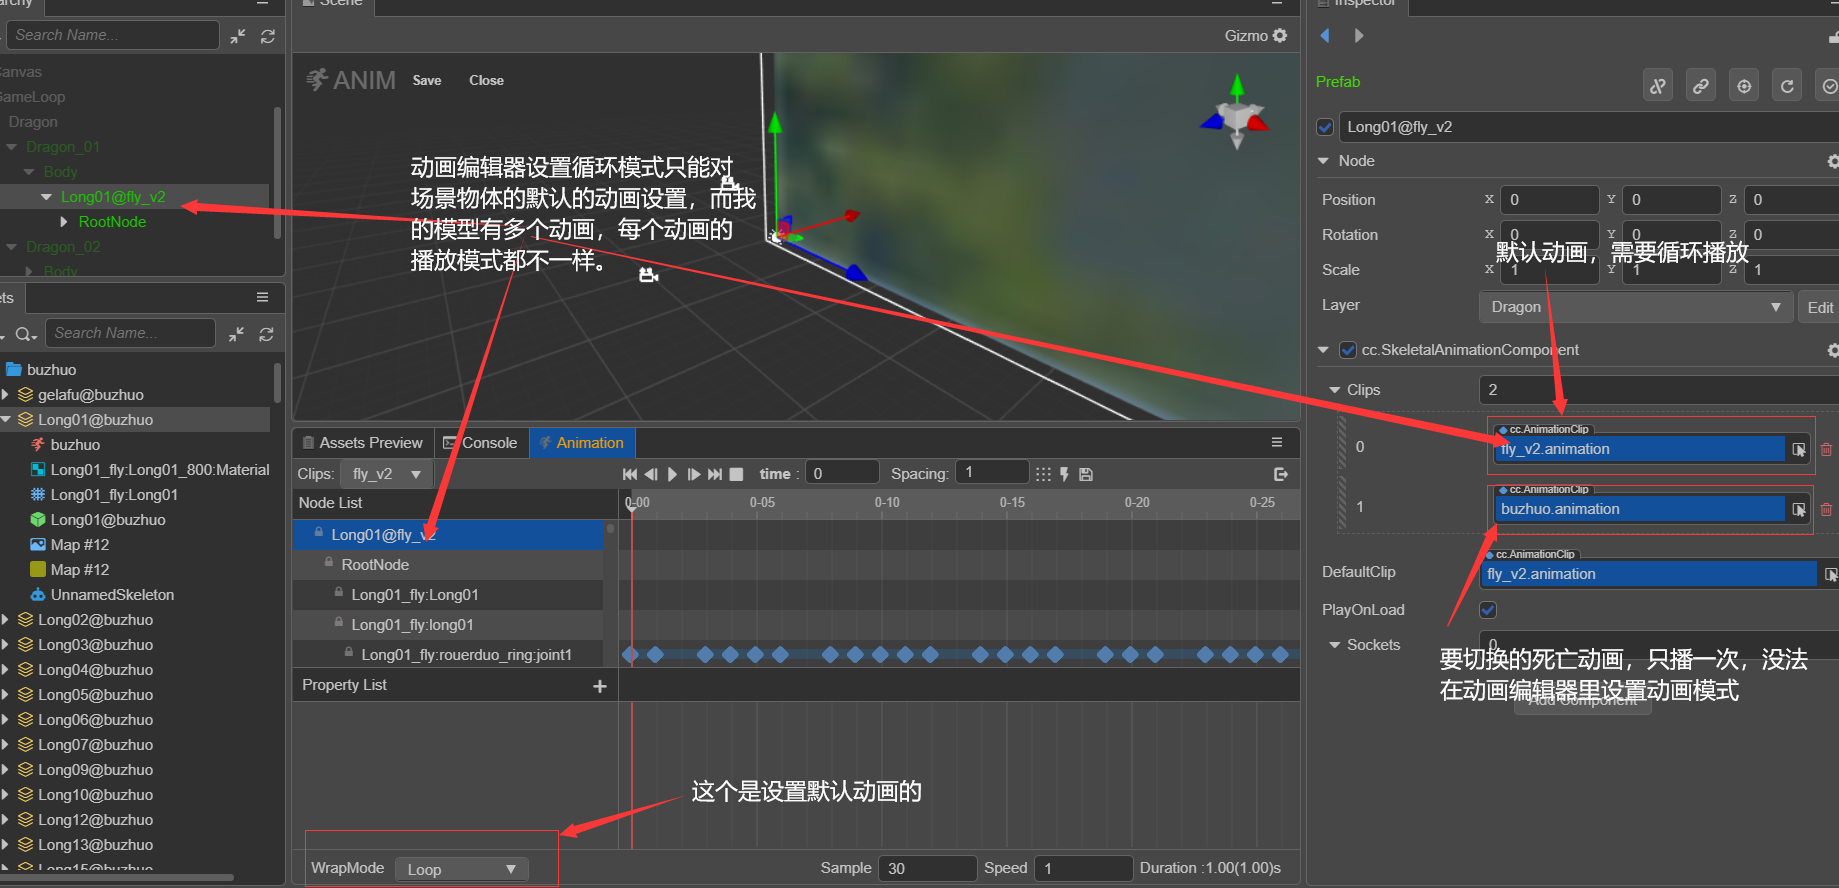Screen dimensions: 1839x888
Task: Collapse the Node section in Inspector
Action: click(1323, 161)
